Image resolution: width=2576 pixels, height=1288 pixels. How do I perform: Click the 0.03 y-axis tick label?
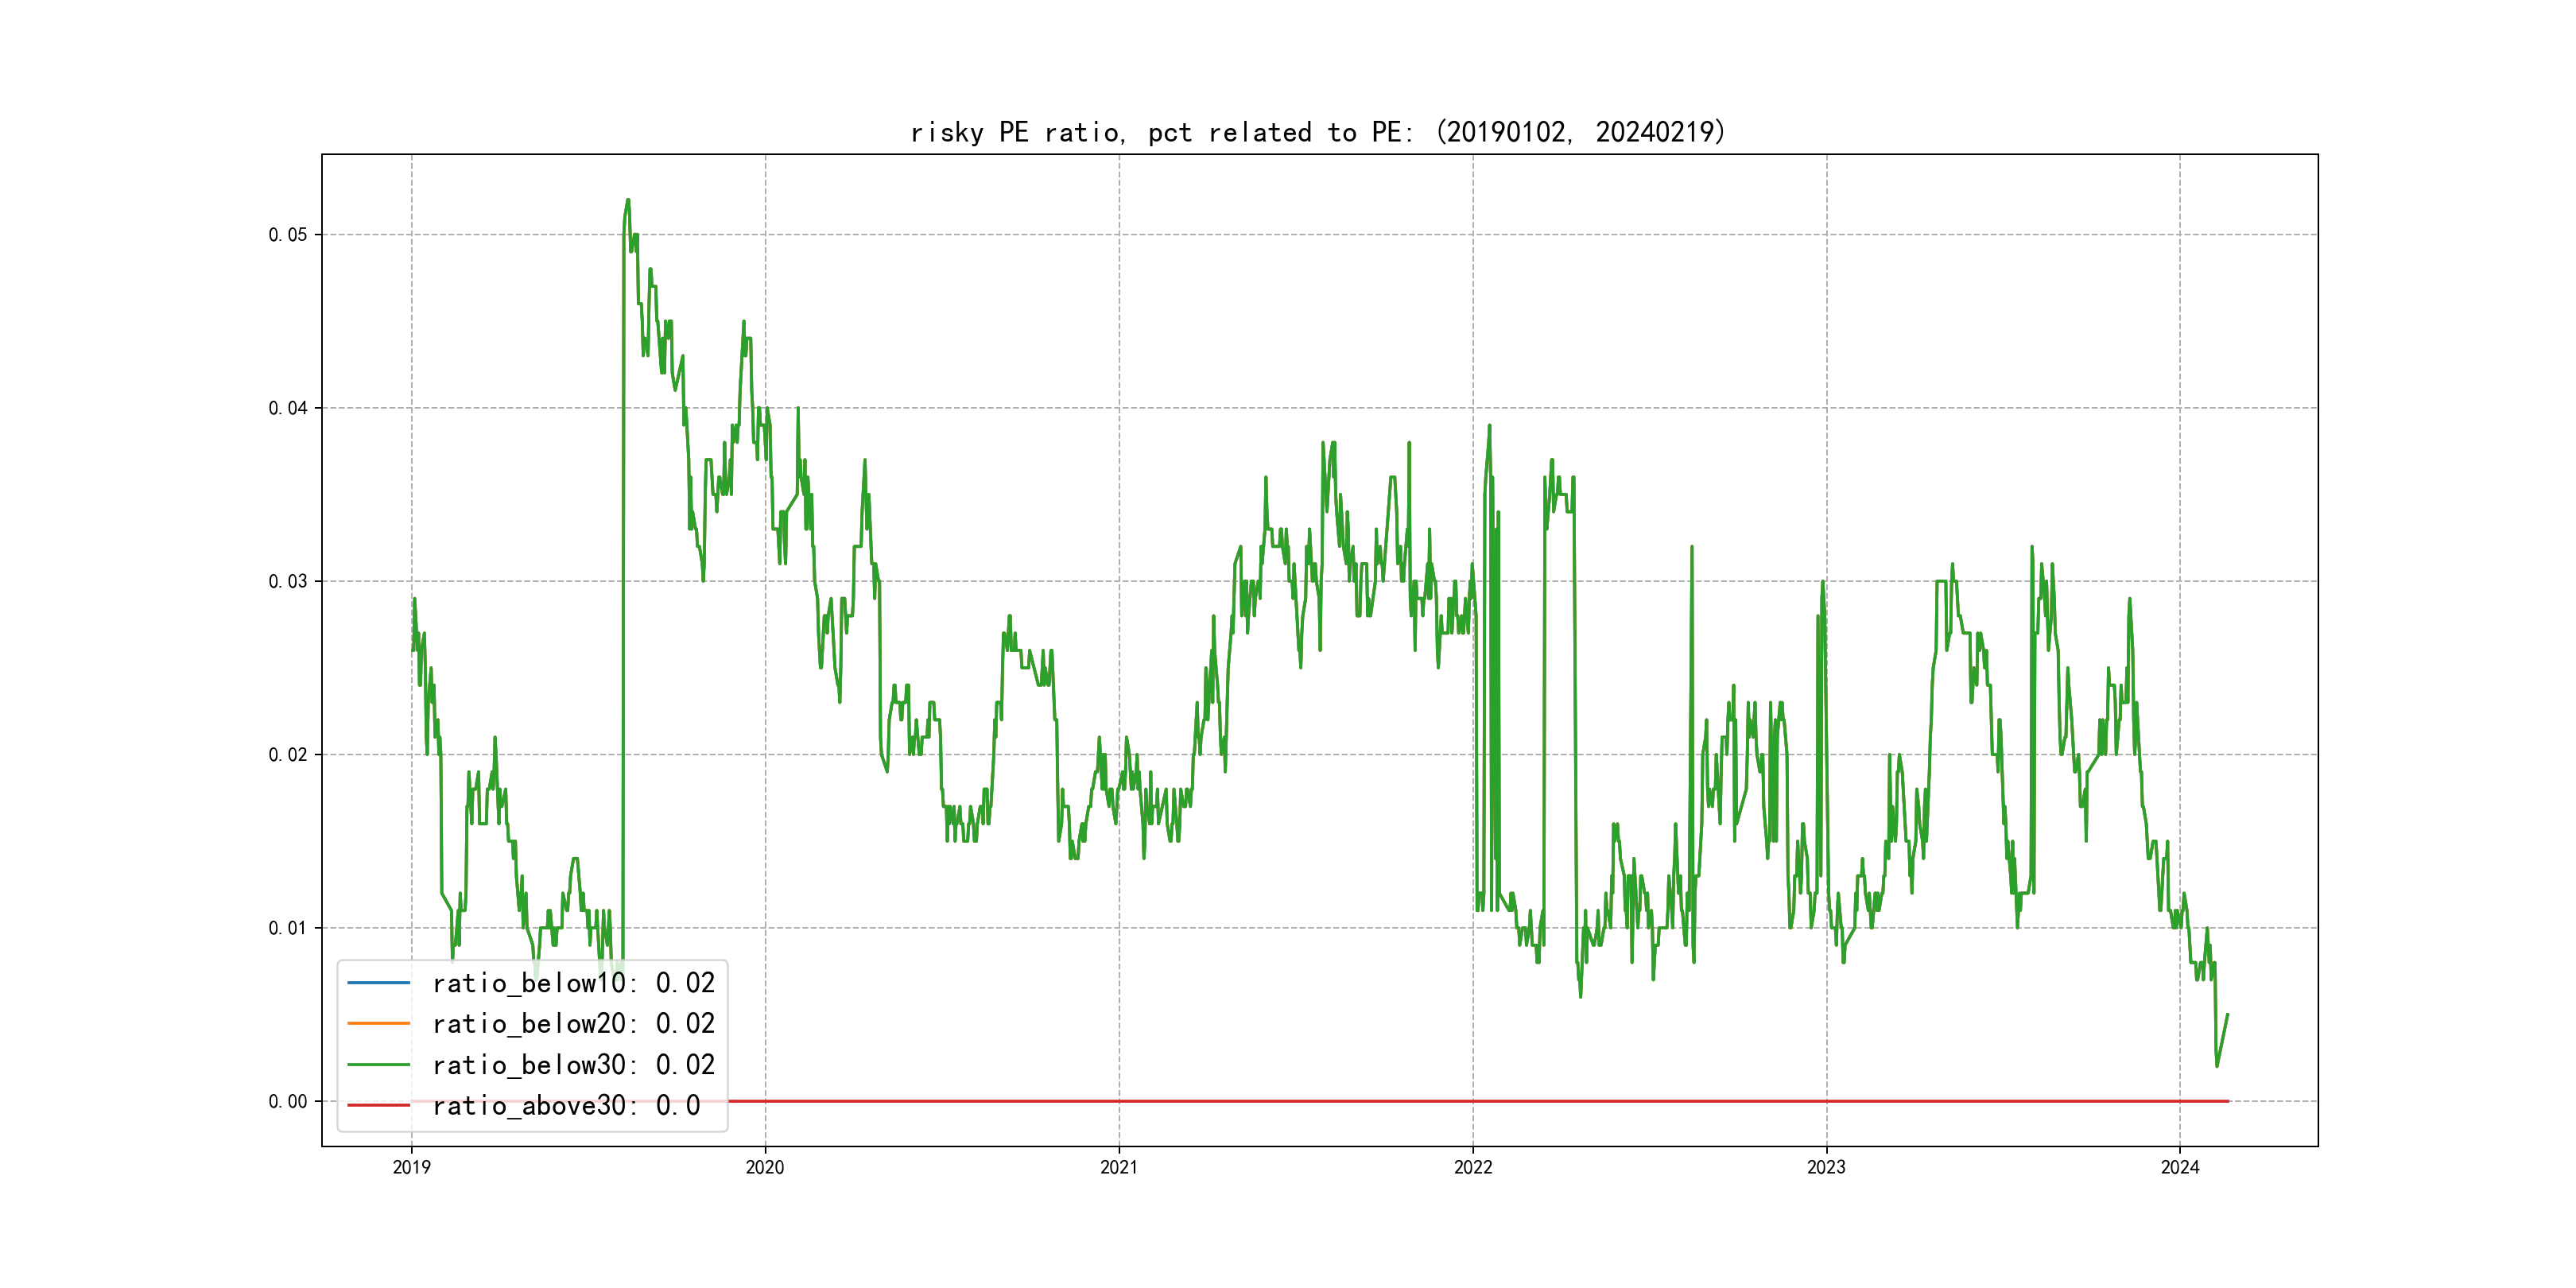click(288, 582)
